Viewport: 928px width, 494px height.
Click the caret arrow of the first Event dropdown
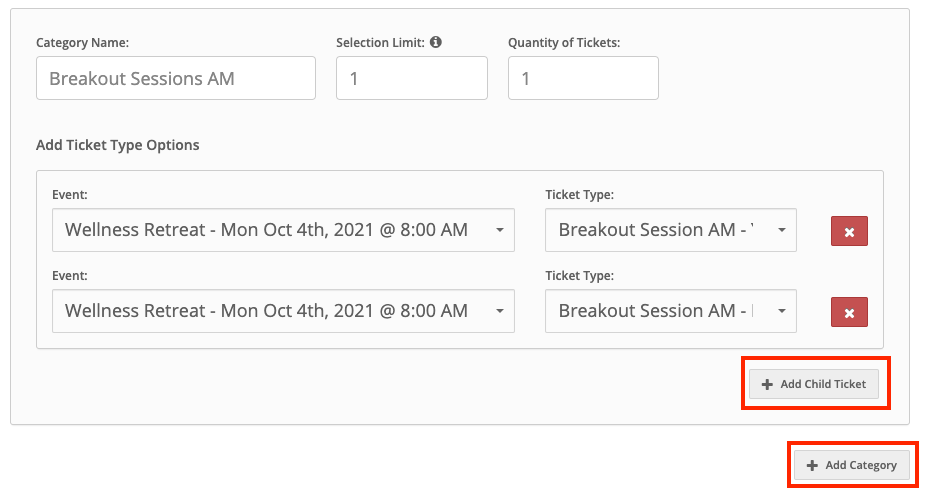click(x=500, y=230)
